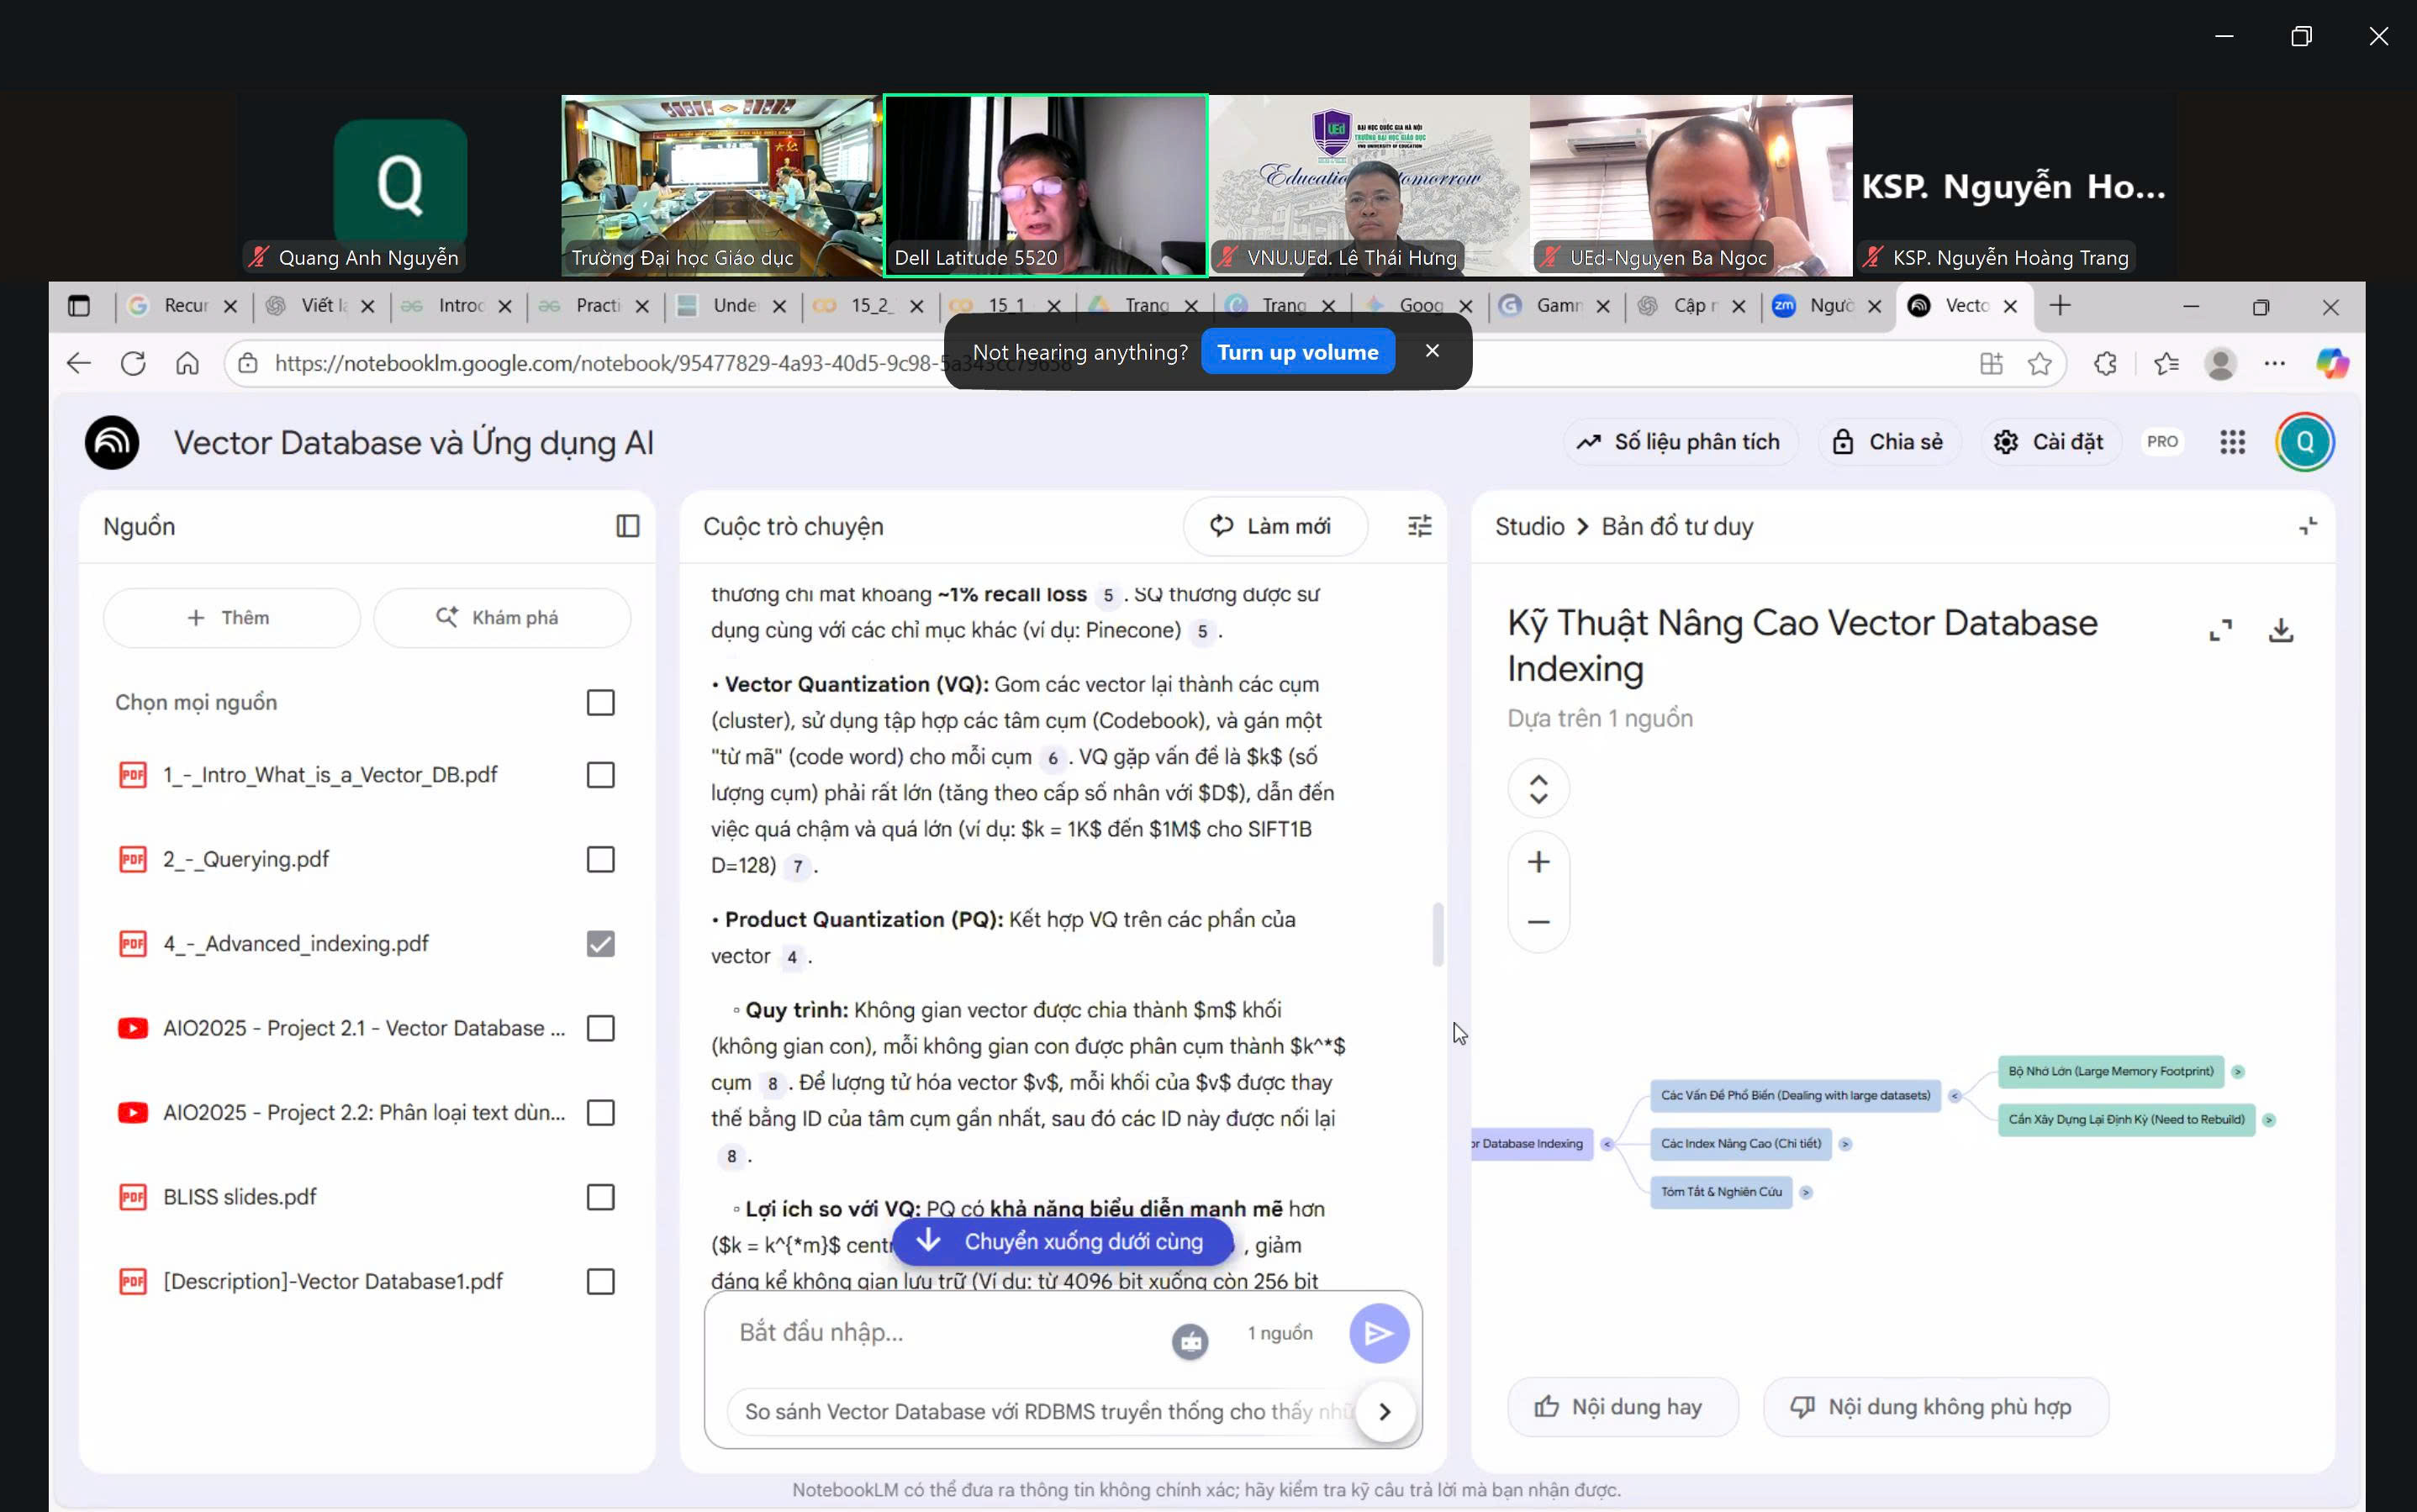Uncheck 4_-_Advanced_indexing.pdf source
2417x1512 pixels.
point(600,944)
